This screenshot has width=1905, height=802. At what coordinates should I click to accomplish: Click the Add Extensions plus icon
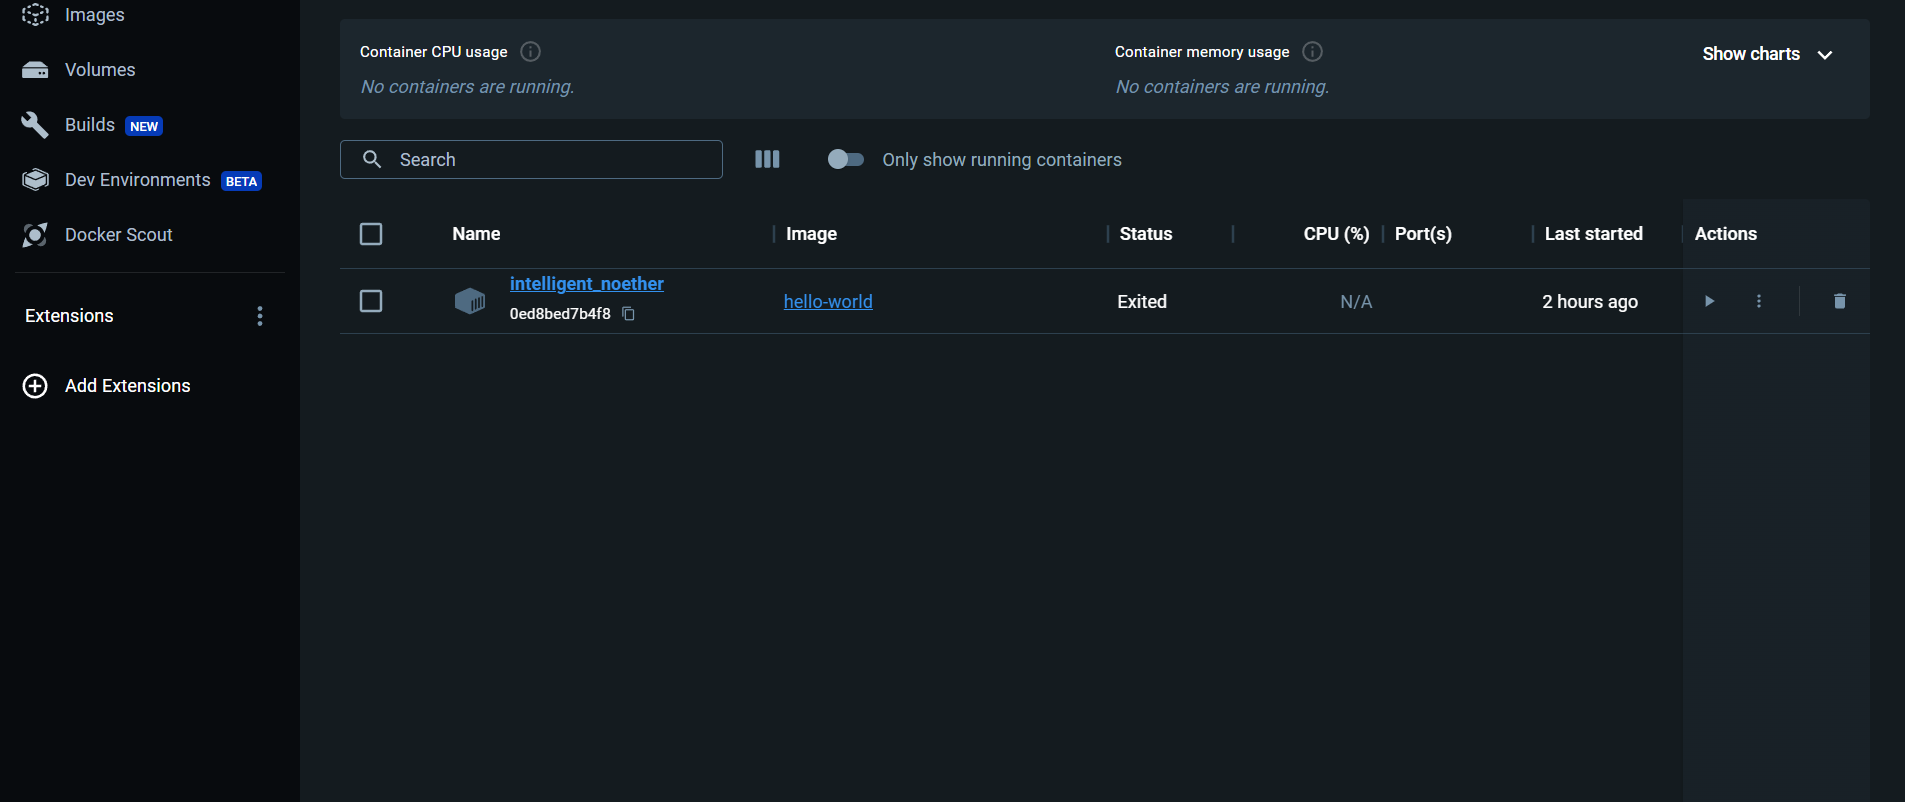pyautogui.click(x=35, y=386)
